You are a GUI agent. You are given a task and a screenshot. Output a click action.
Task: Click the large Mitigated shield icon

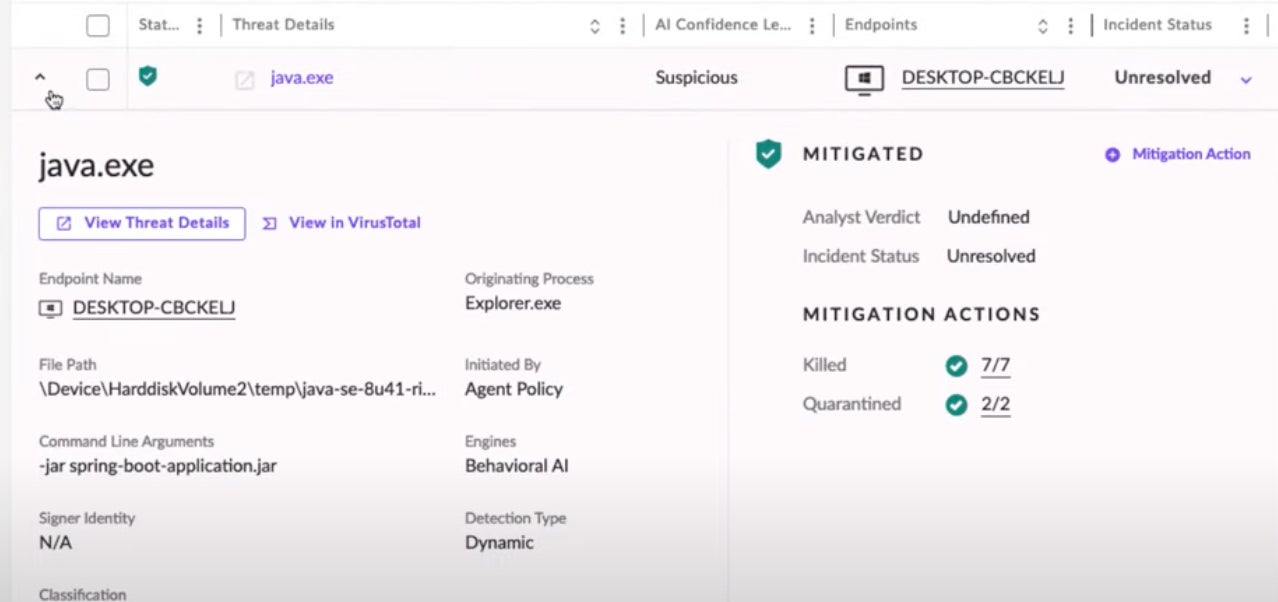[x=768, y=155]
